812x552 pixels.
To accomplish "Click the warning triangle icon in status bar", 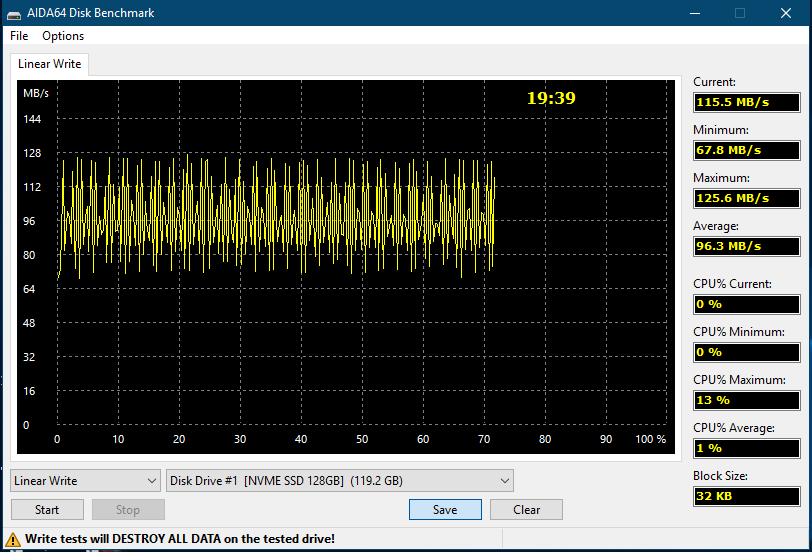I will (12, 540).
